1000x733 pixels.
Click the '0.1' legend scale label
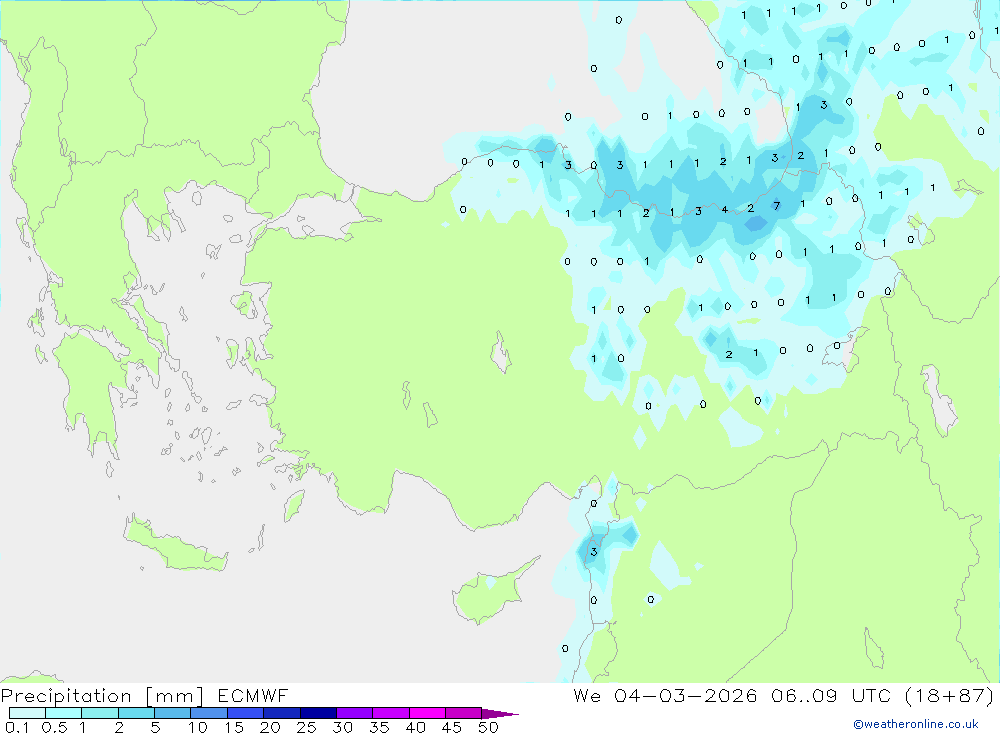pyautogui.click(x=17, y=727)
